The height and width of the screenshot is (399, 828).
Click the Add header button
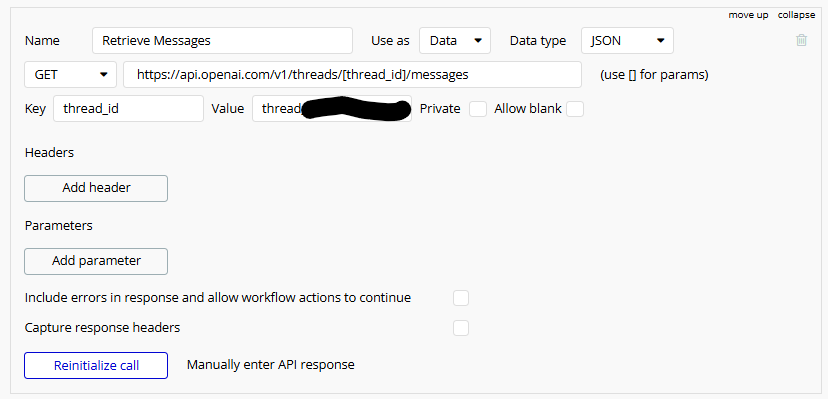point(96,188)
